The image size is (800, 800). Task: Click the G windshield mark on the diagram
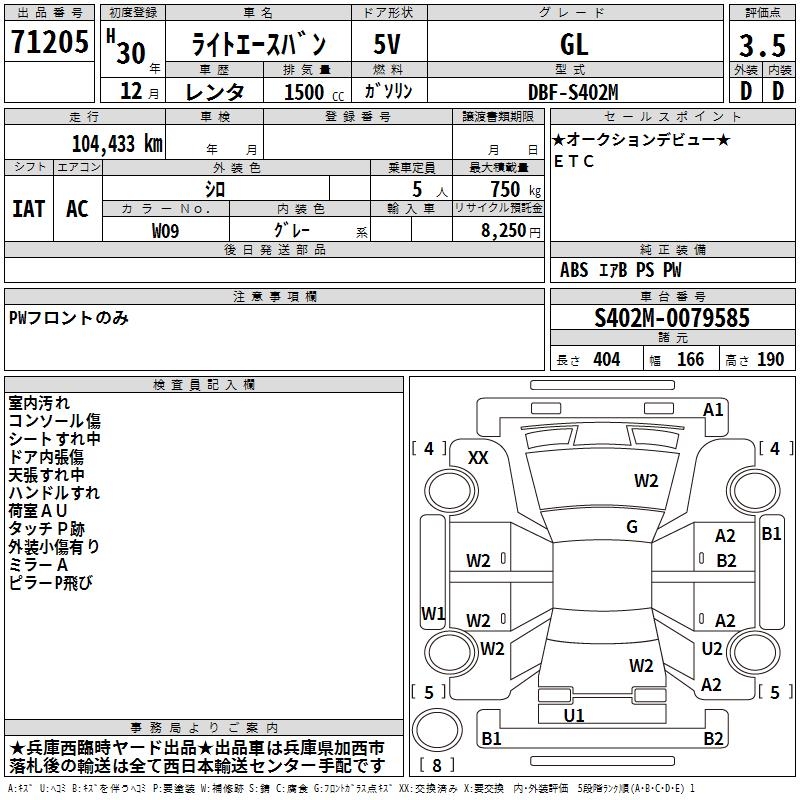click(632, 527)
